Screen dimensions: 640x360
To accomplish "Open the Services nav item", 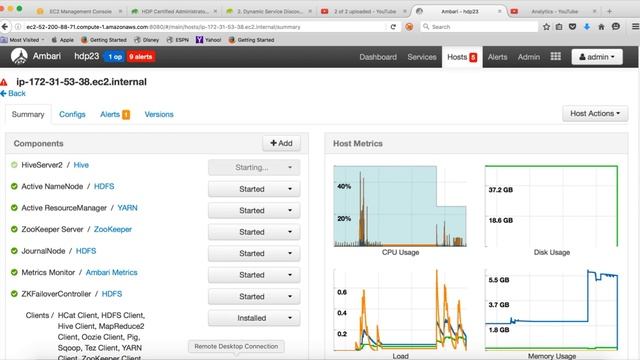I will pos(422,57).
